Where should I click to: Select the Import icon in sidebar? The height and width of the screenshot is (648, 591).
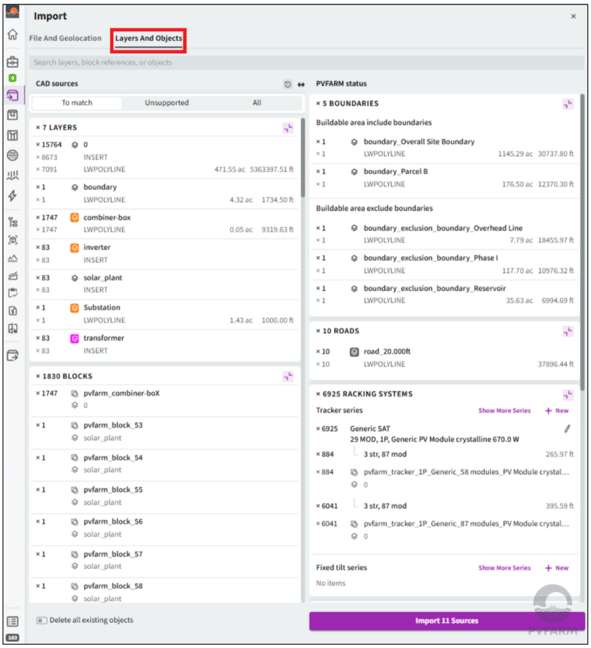[x=13, y=95]
